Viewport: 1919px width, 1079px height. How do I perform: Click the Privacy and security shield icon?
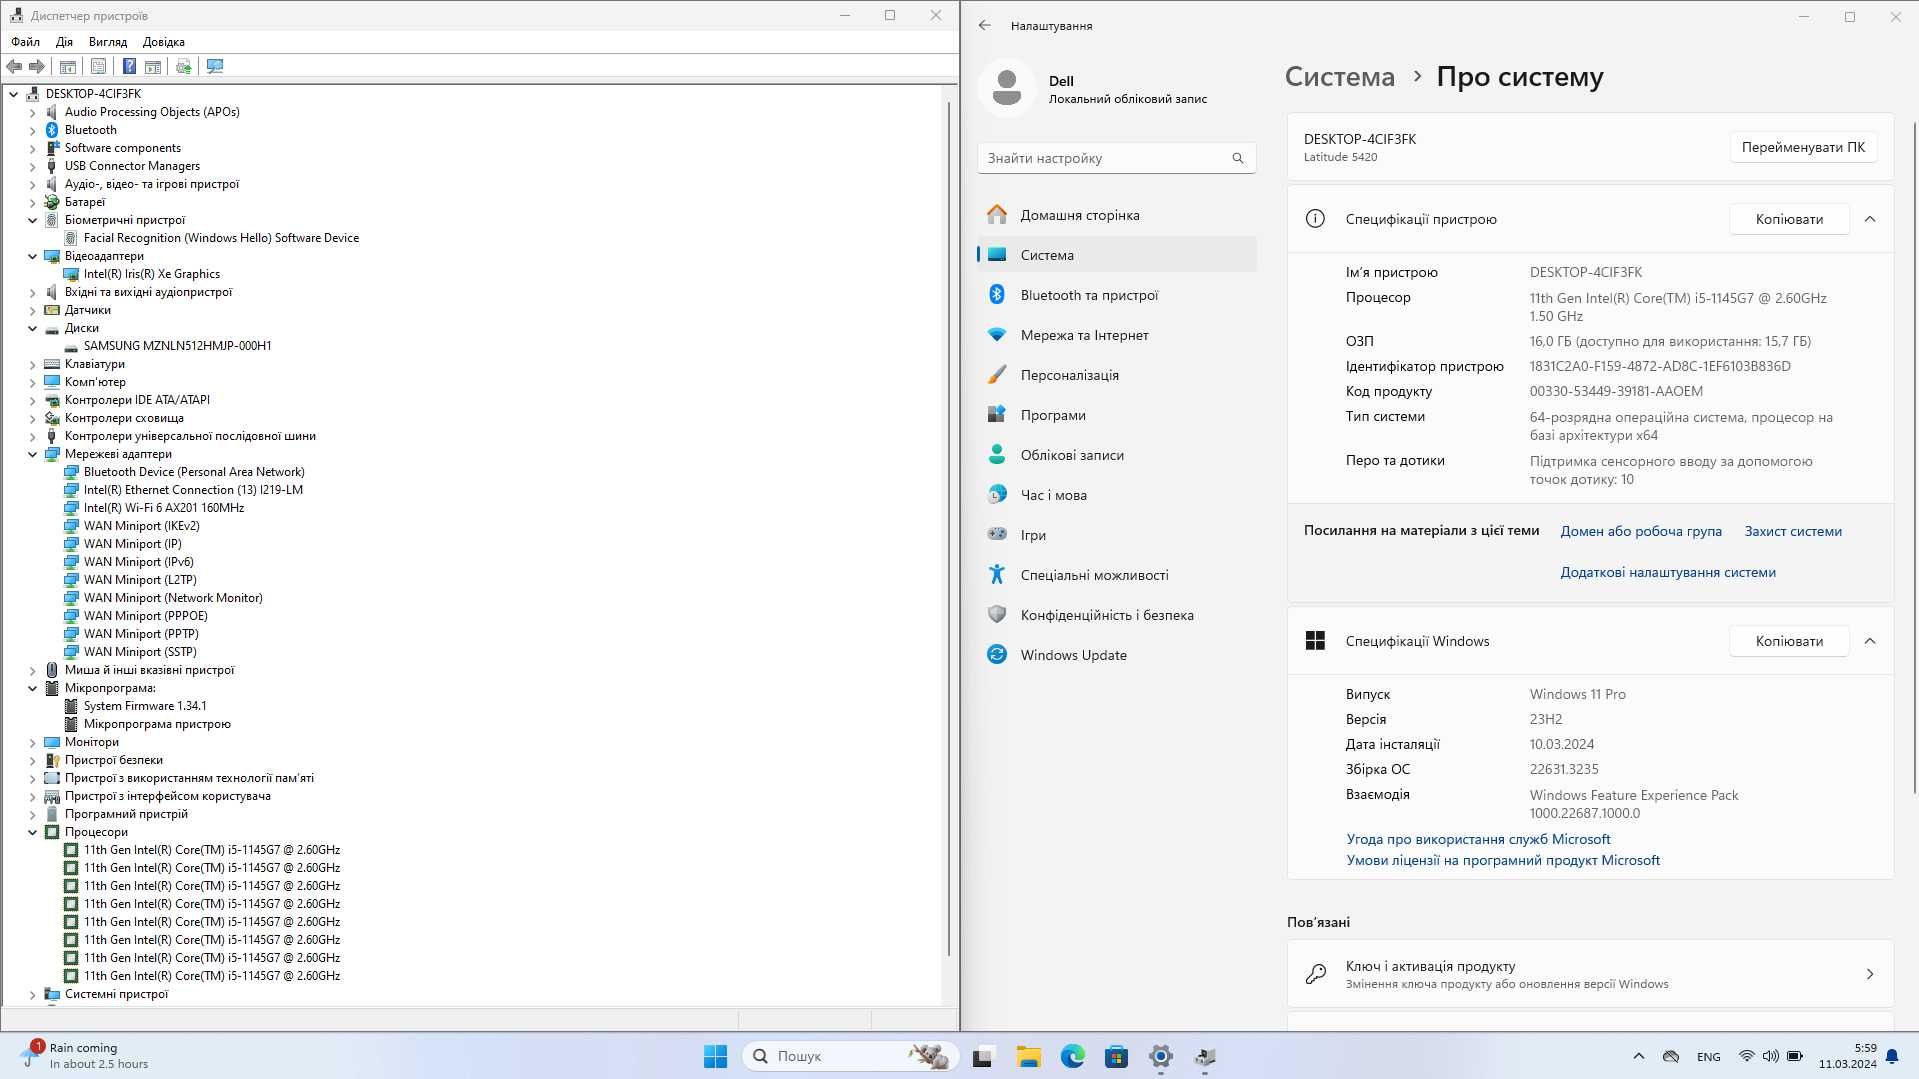pos(997,614)
